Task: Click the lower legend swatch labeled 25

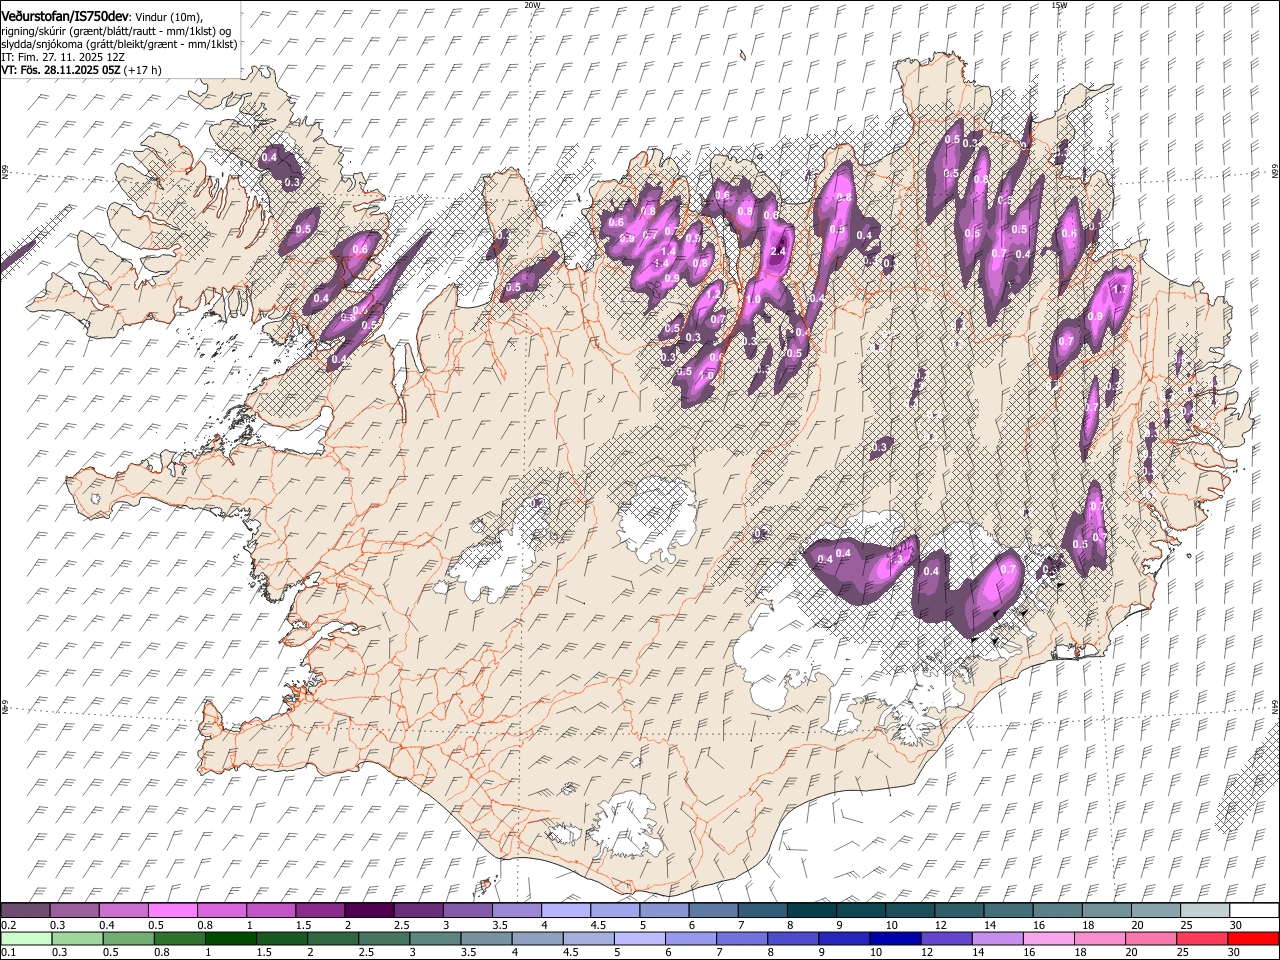Action: click(x=1200, y=938)
